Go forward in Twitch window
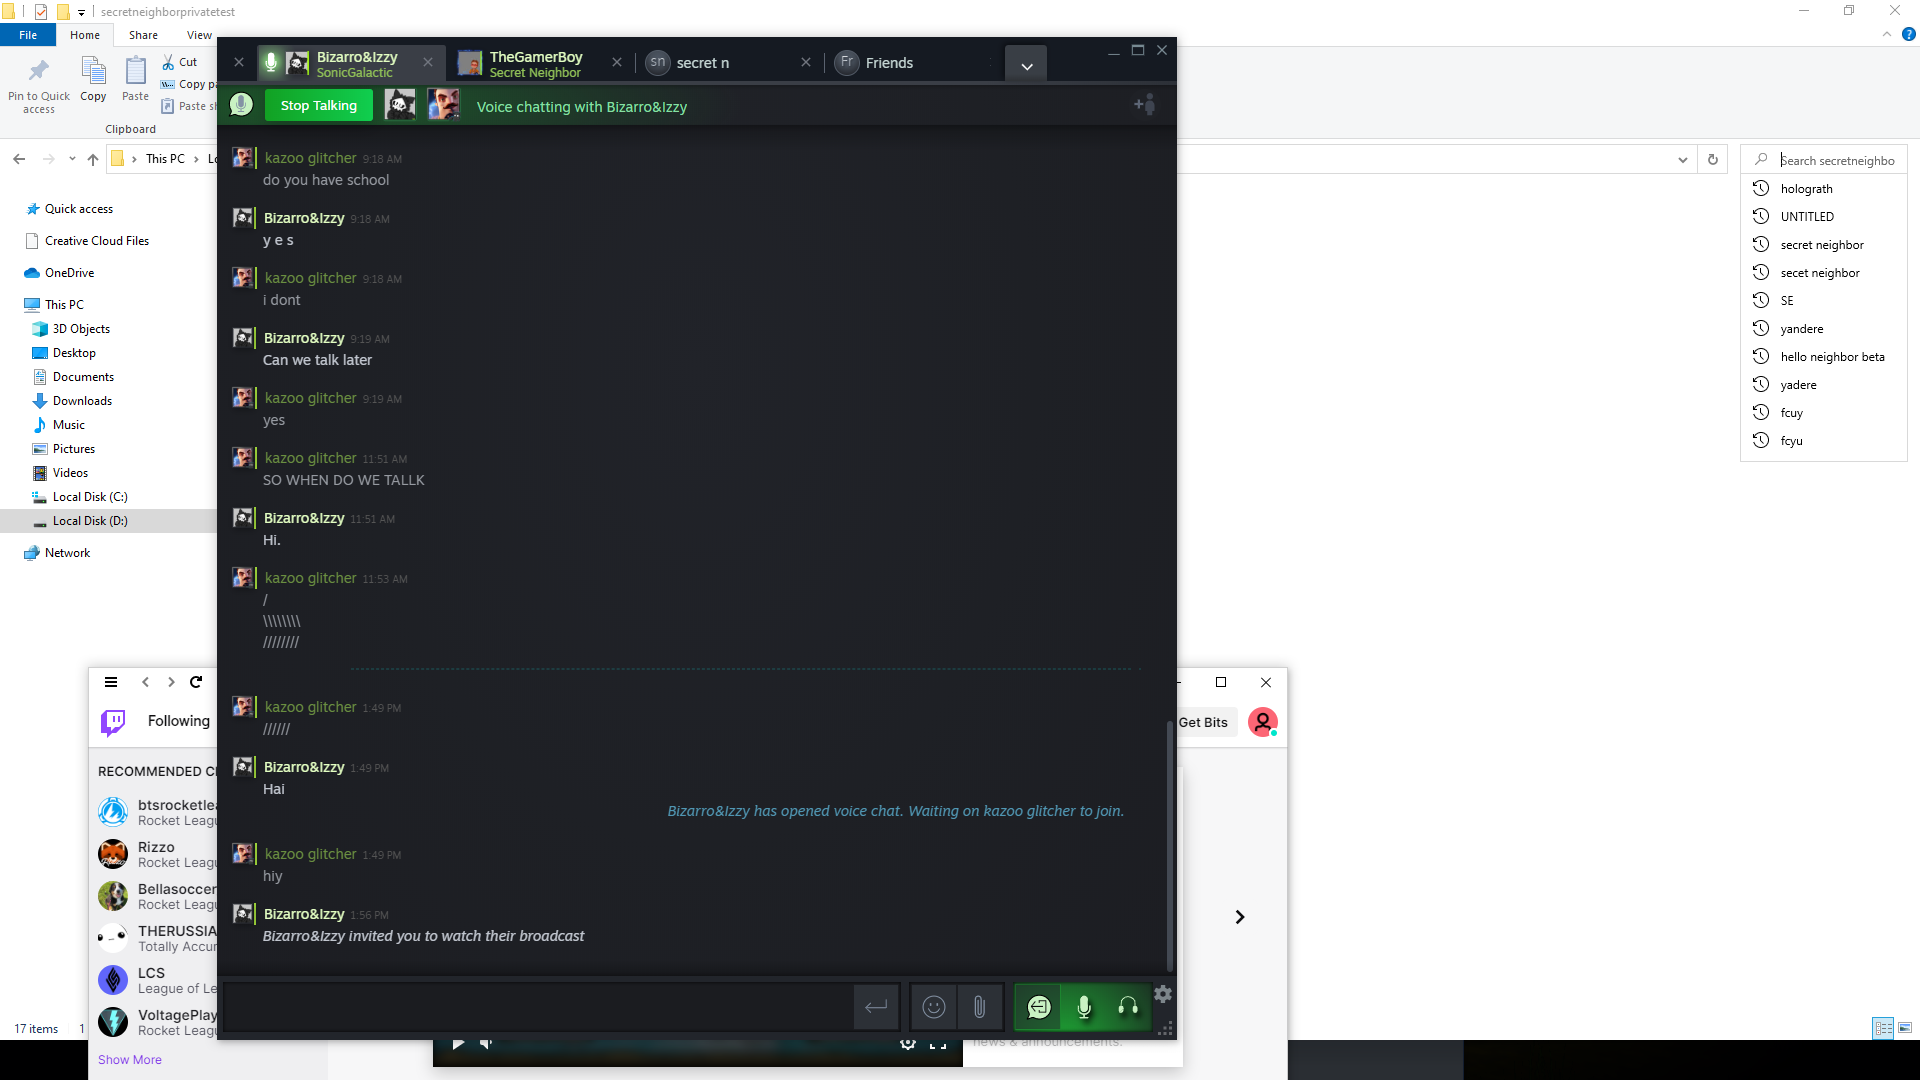The height and width of the screenshot is (1080, 1920). click(x=171, y=682)
